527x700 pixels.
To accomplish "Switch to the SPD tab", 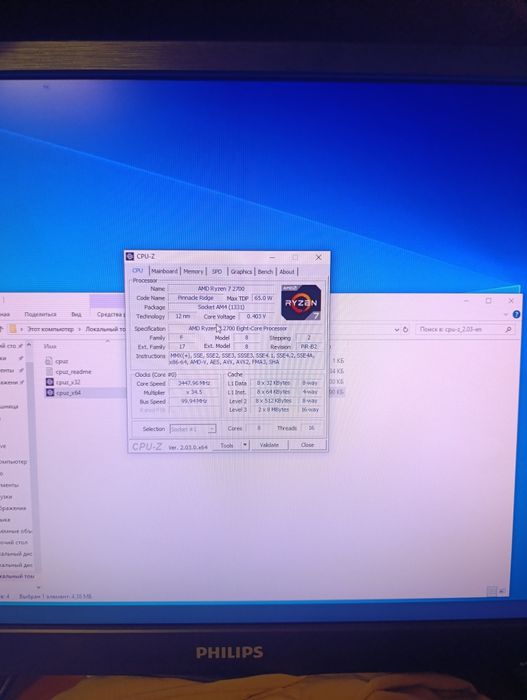I will point(217,271).
